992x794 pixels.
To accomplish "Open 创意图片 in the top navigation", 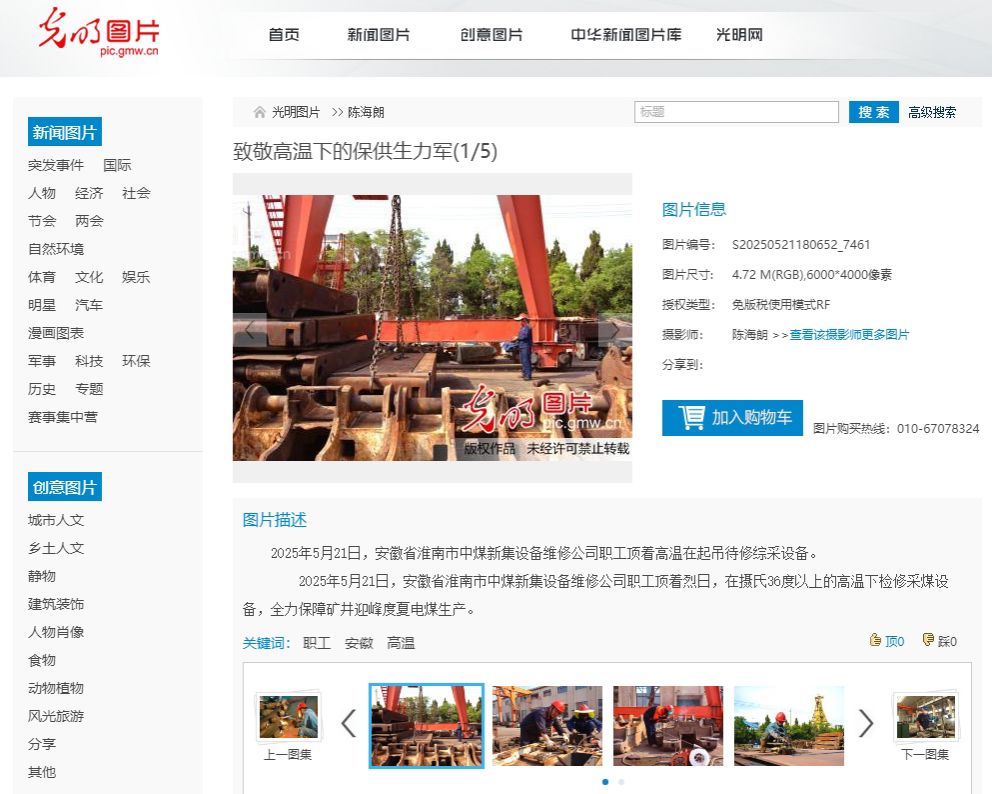I will click(x=492, y=35).
